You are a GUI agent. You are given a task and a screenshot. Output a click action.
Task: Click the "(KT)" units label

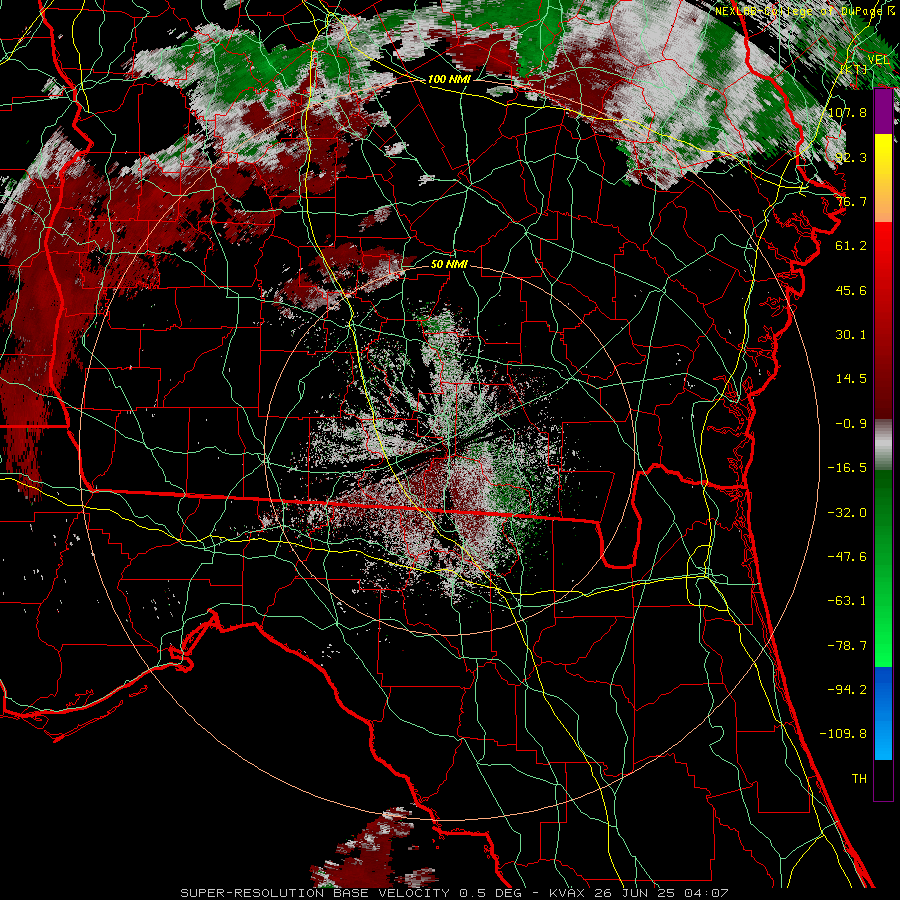(854, 69)
